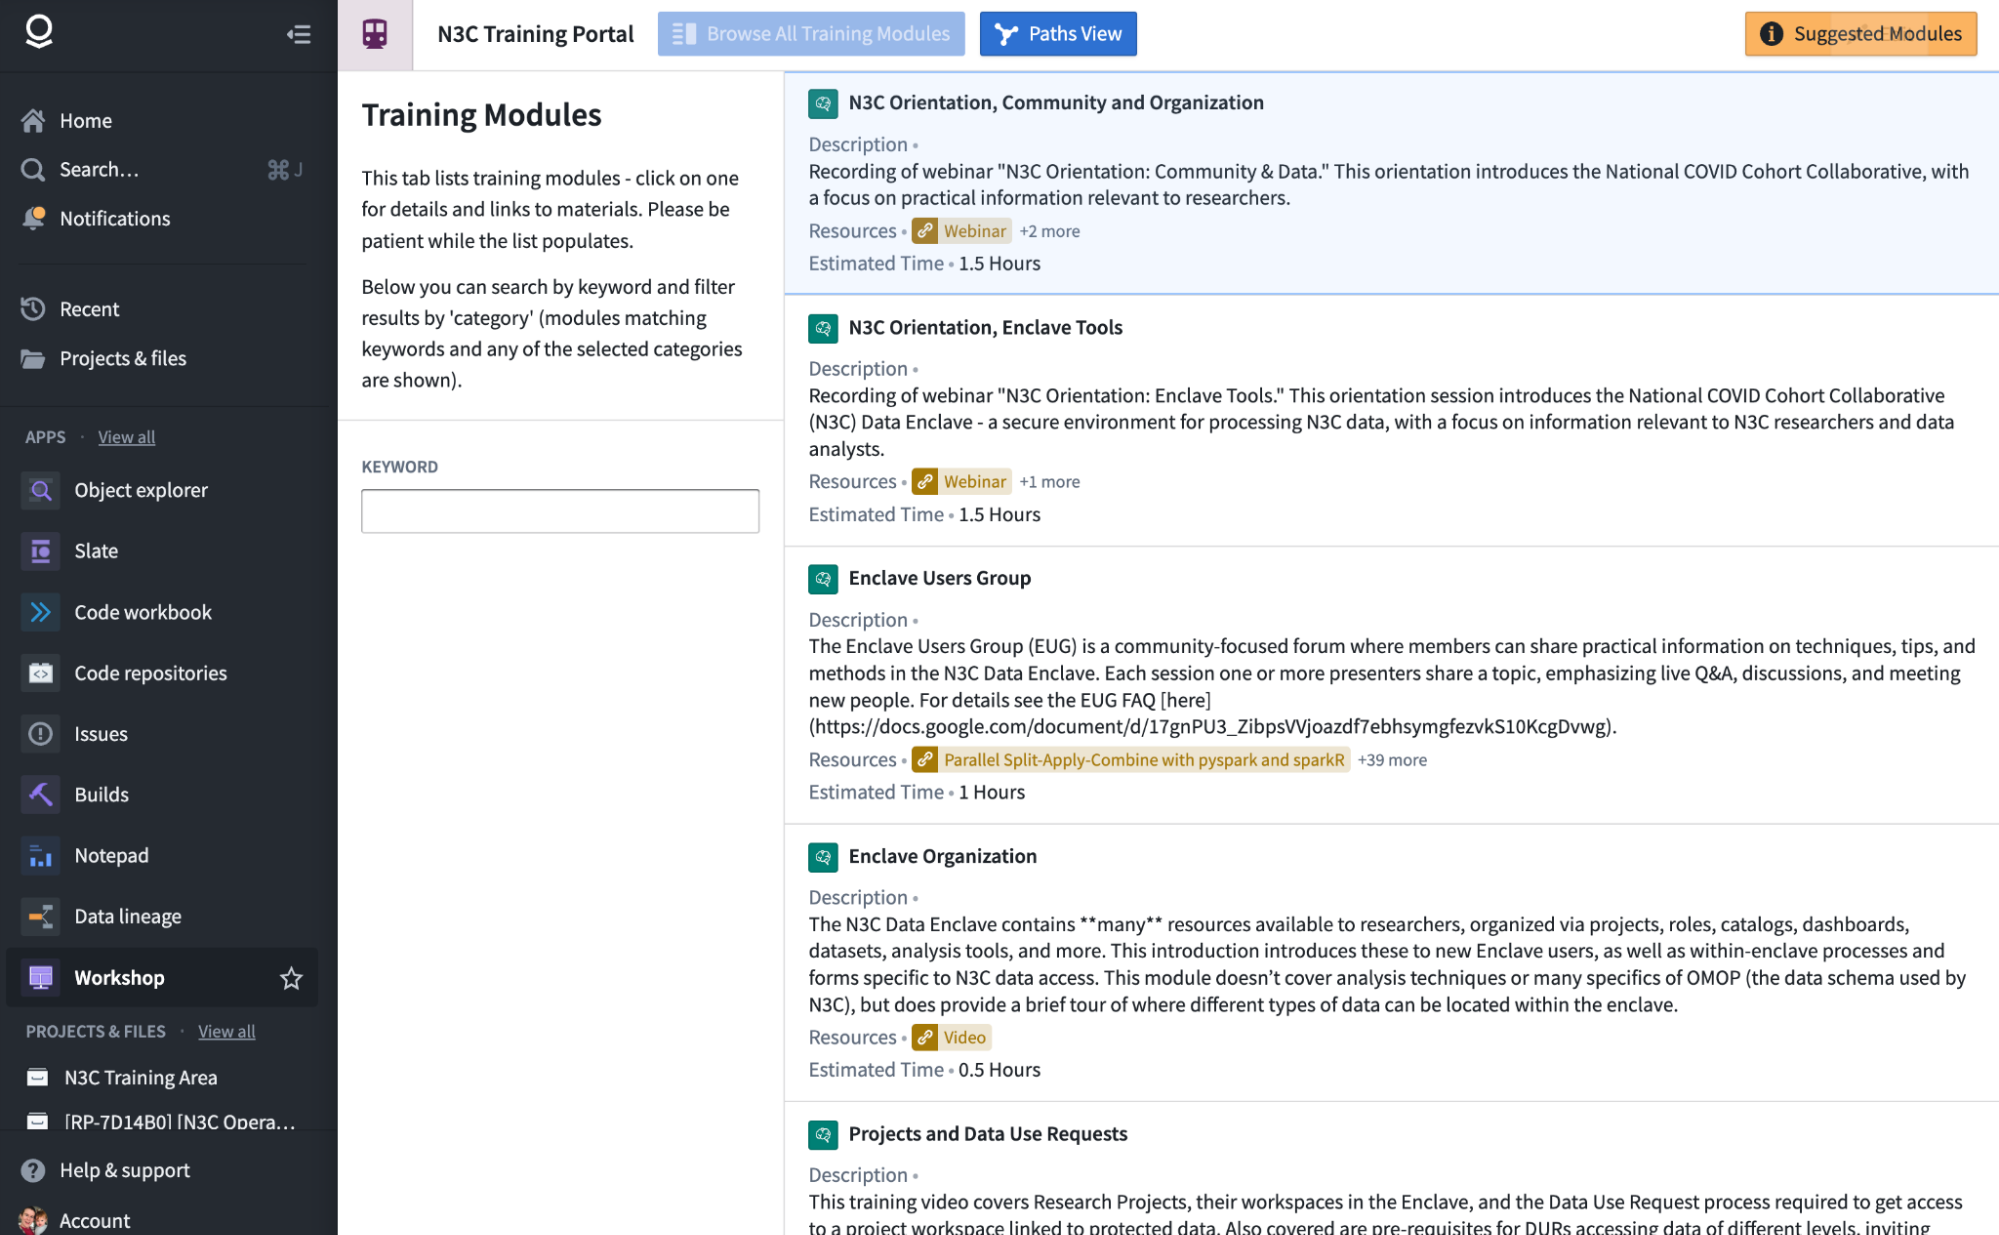Image resolution: width=1999 pixels, height=1235 pixels.
Task: Select Browse All Training Modules tab
Action: pyautogui.click(x=811, y=34)
